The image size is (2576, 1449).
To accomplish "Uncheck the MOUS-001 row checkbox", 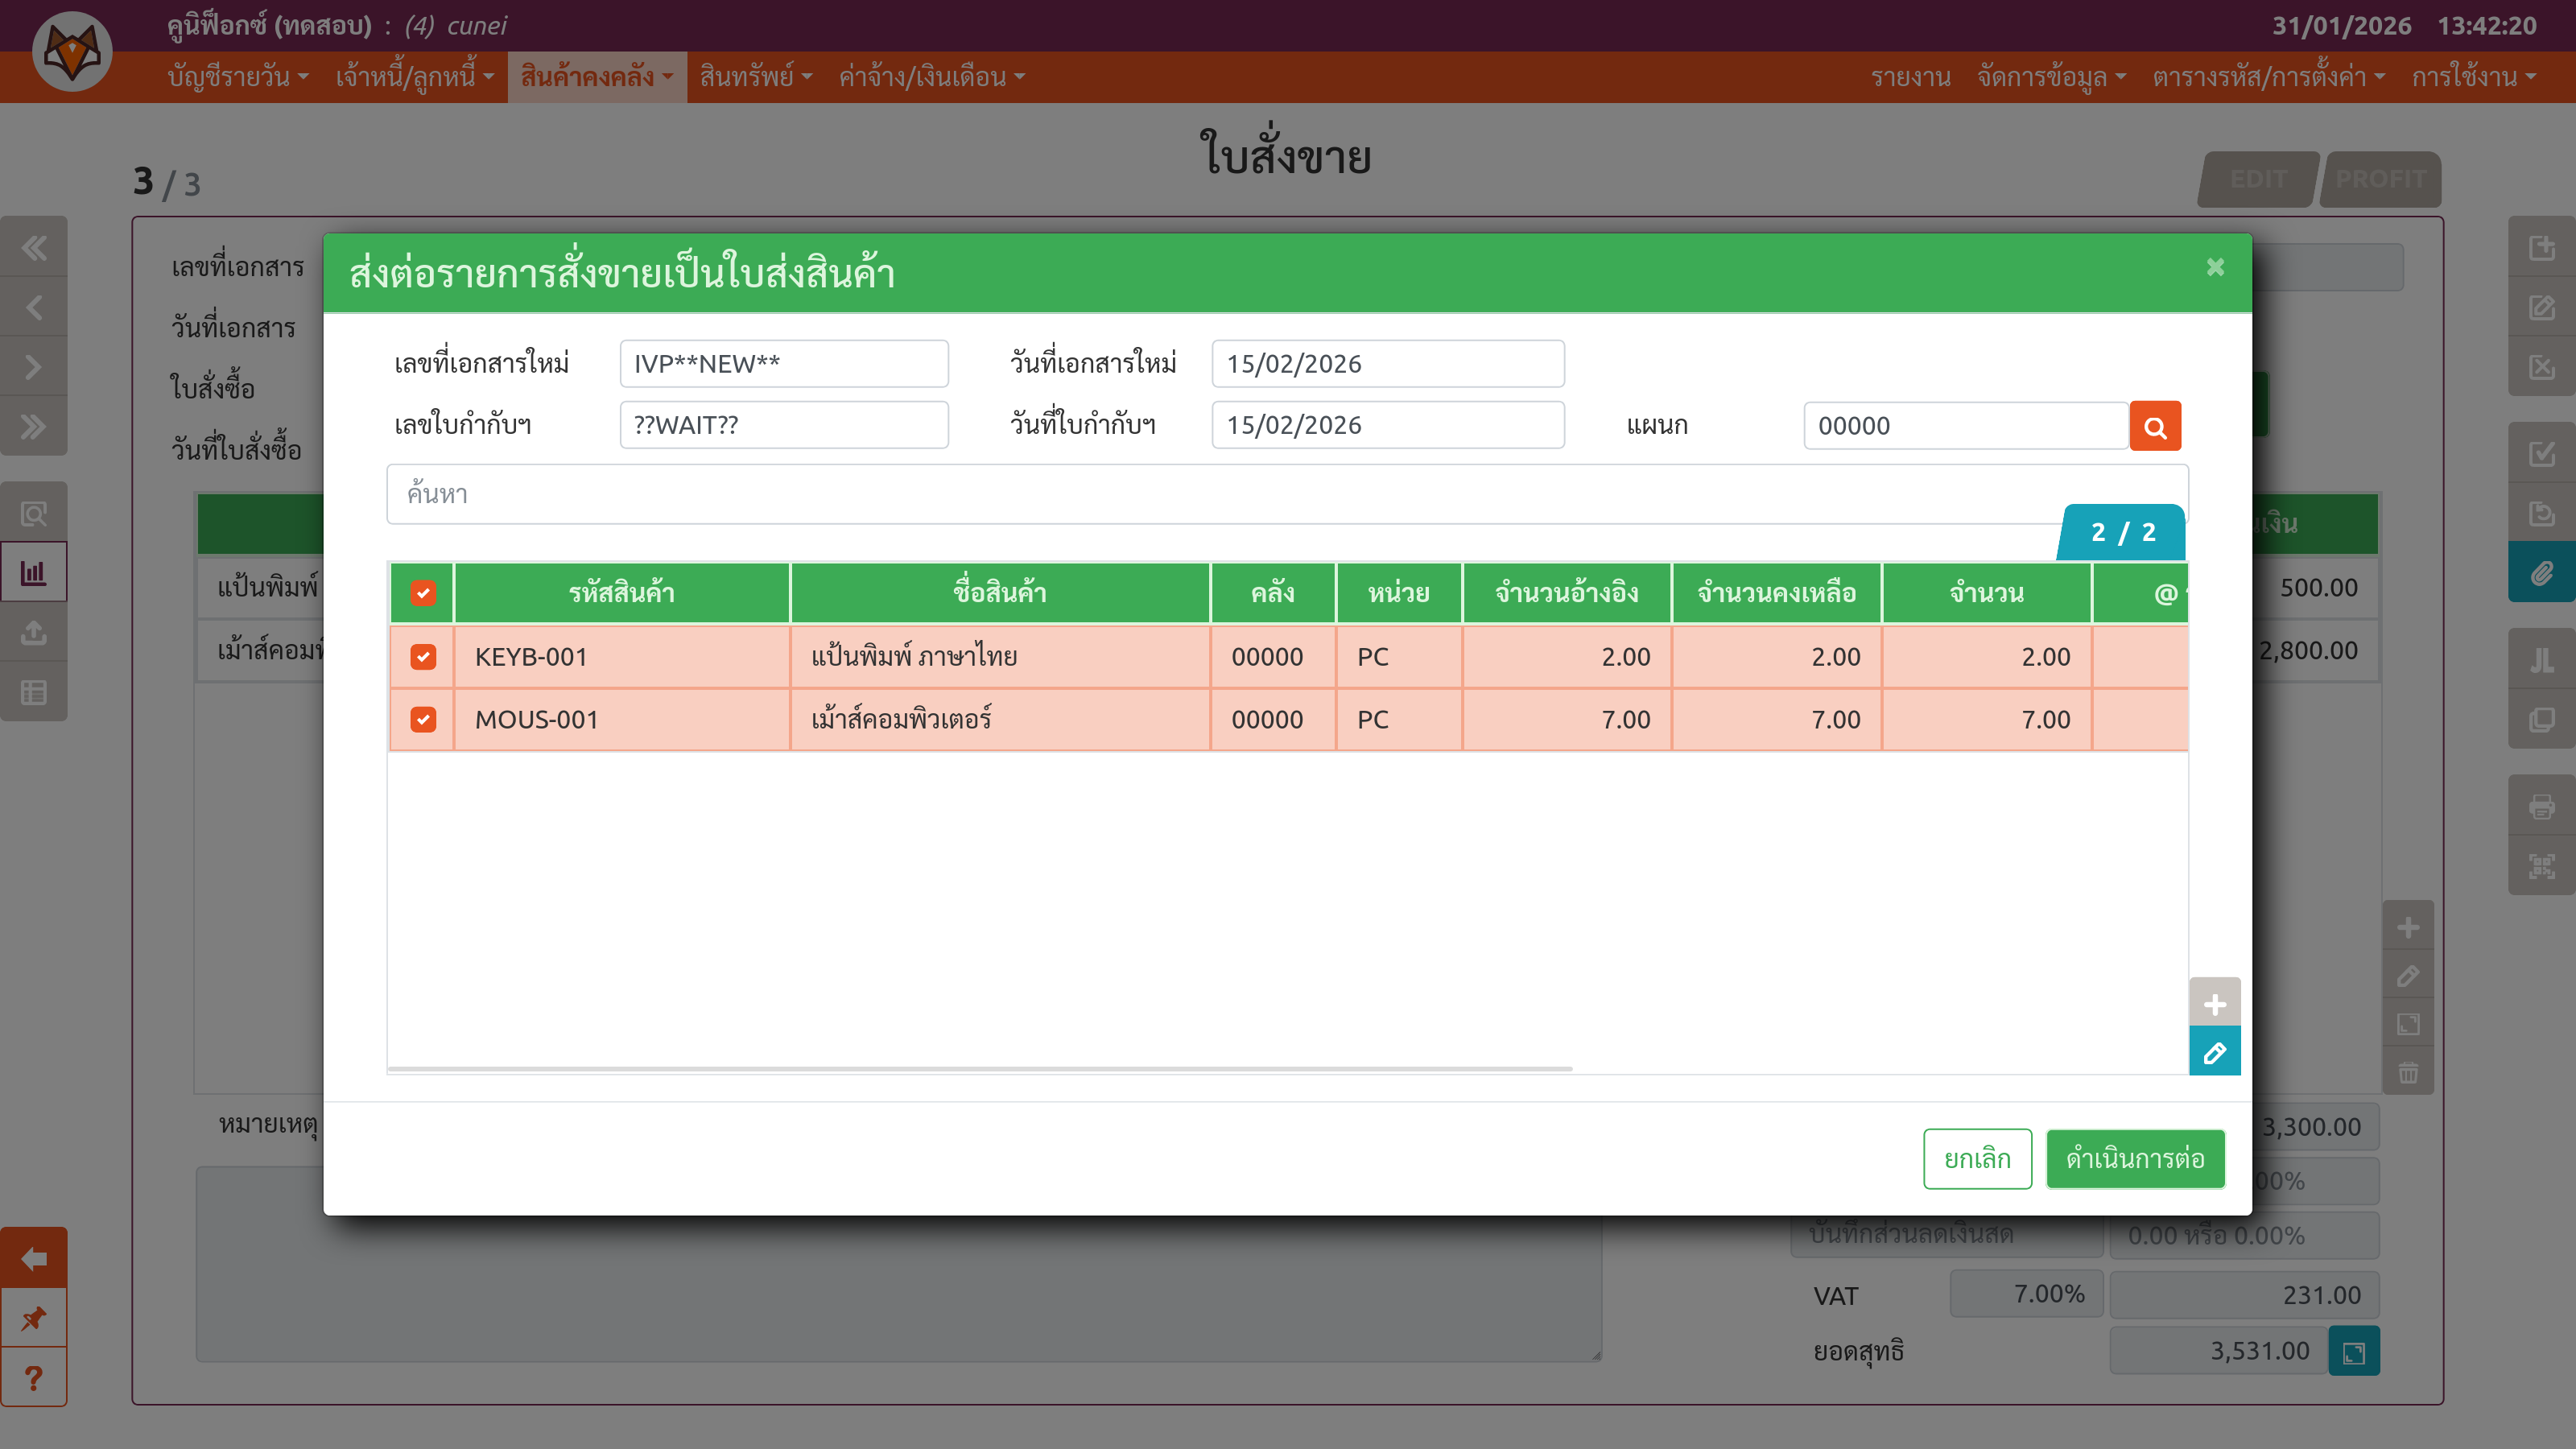I will point(423,720).
